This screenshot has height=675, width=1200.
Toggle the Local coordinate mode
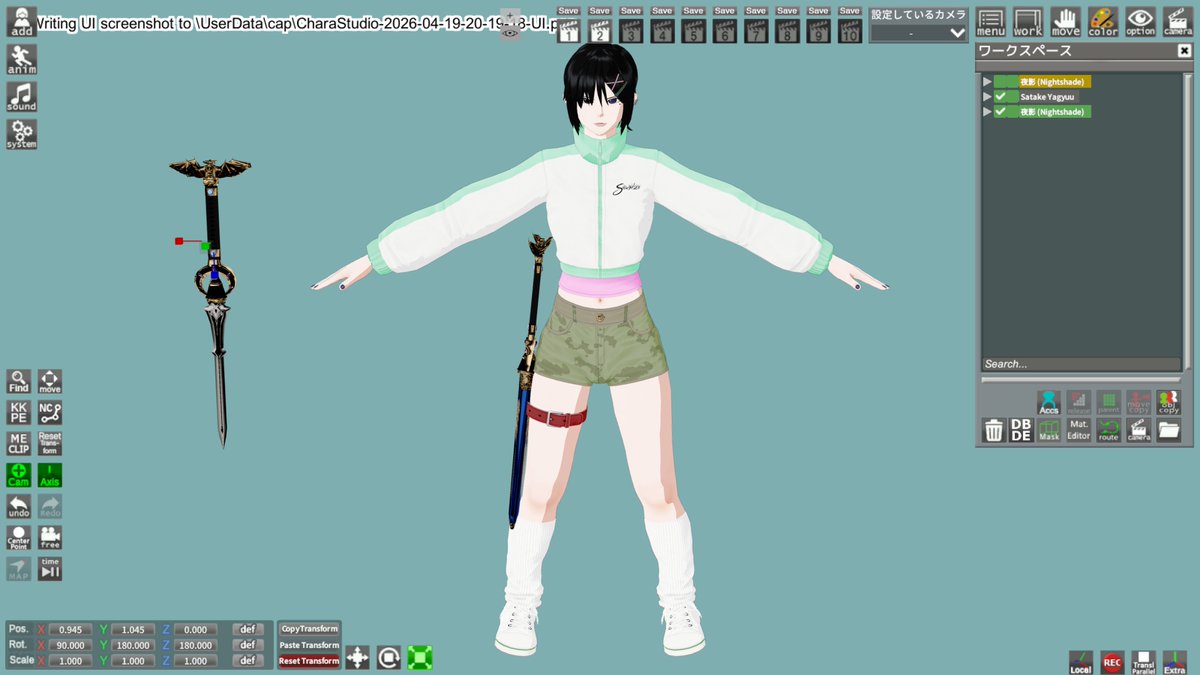click(1081, 662)
